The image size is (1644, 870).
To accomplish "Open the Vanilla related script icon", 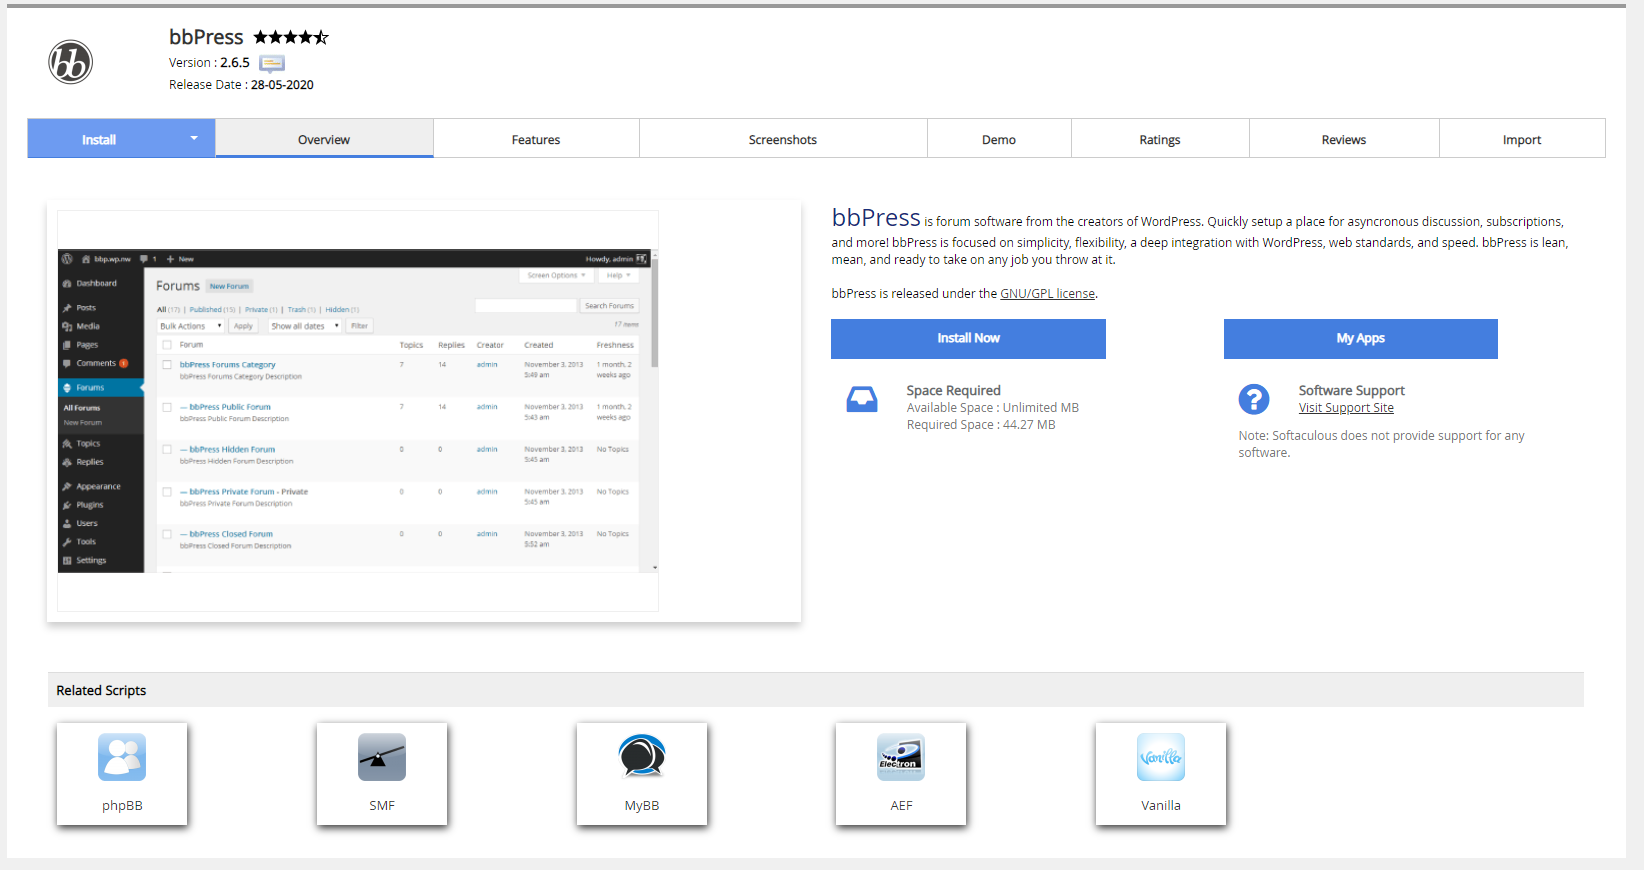I will tap(1161, 757).
